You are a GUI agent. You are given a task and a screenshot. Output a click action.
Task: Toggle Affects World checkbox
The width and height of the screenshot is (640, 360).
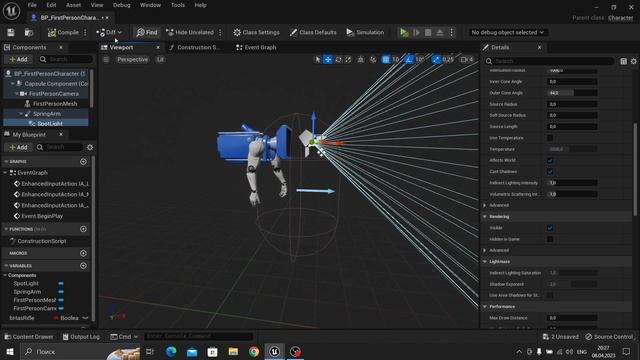(x=550, y=160)
